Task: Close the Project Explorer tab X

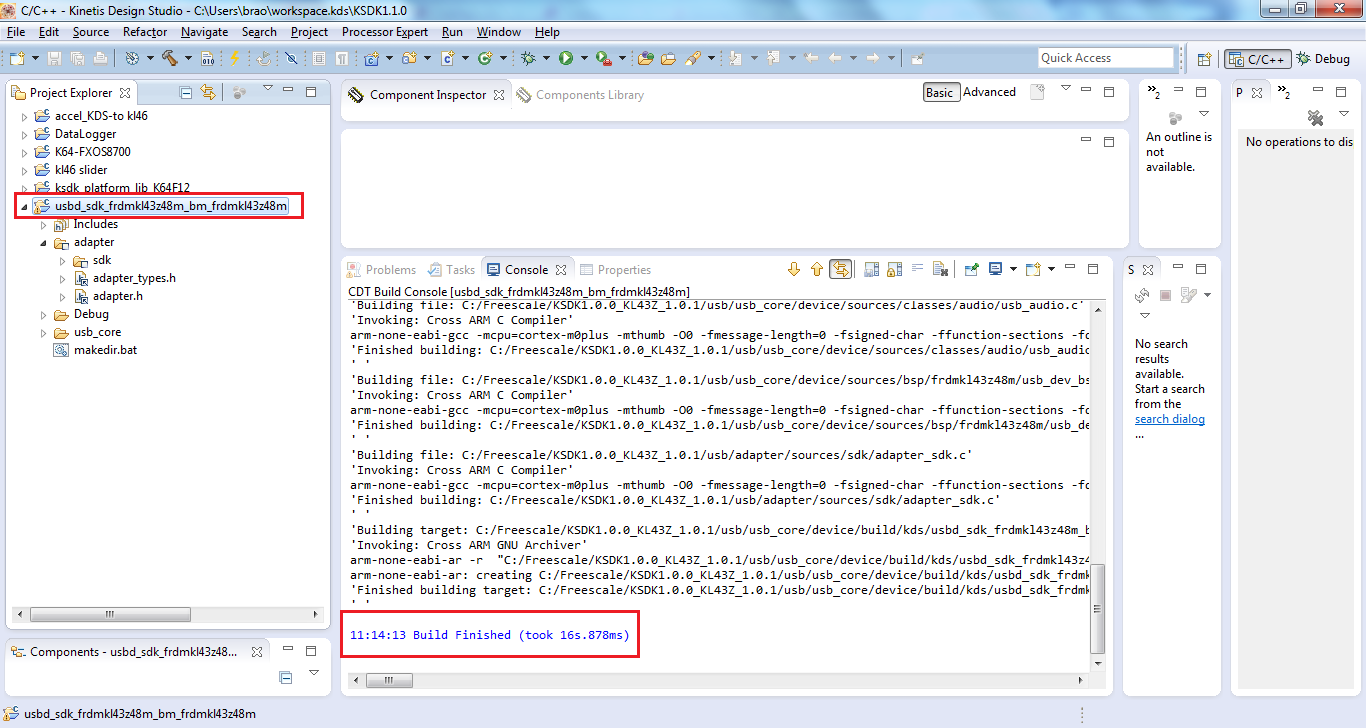Action: 125,93
